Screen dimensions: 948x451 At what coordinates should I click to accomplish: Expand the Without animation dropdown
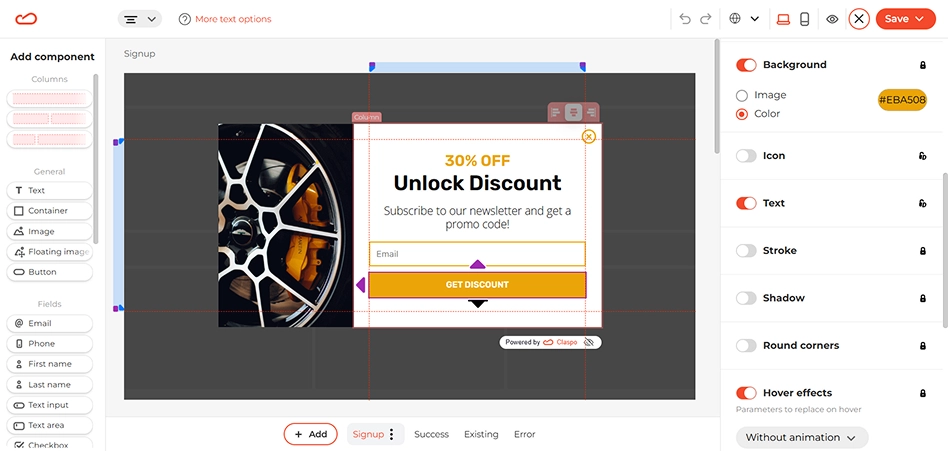pyautogui.click(x=802, y=437)
